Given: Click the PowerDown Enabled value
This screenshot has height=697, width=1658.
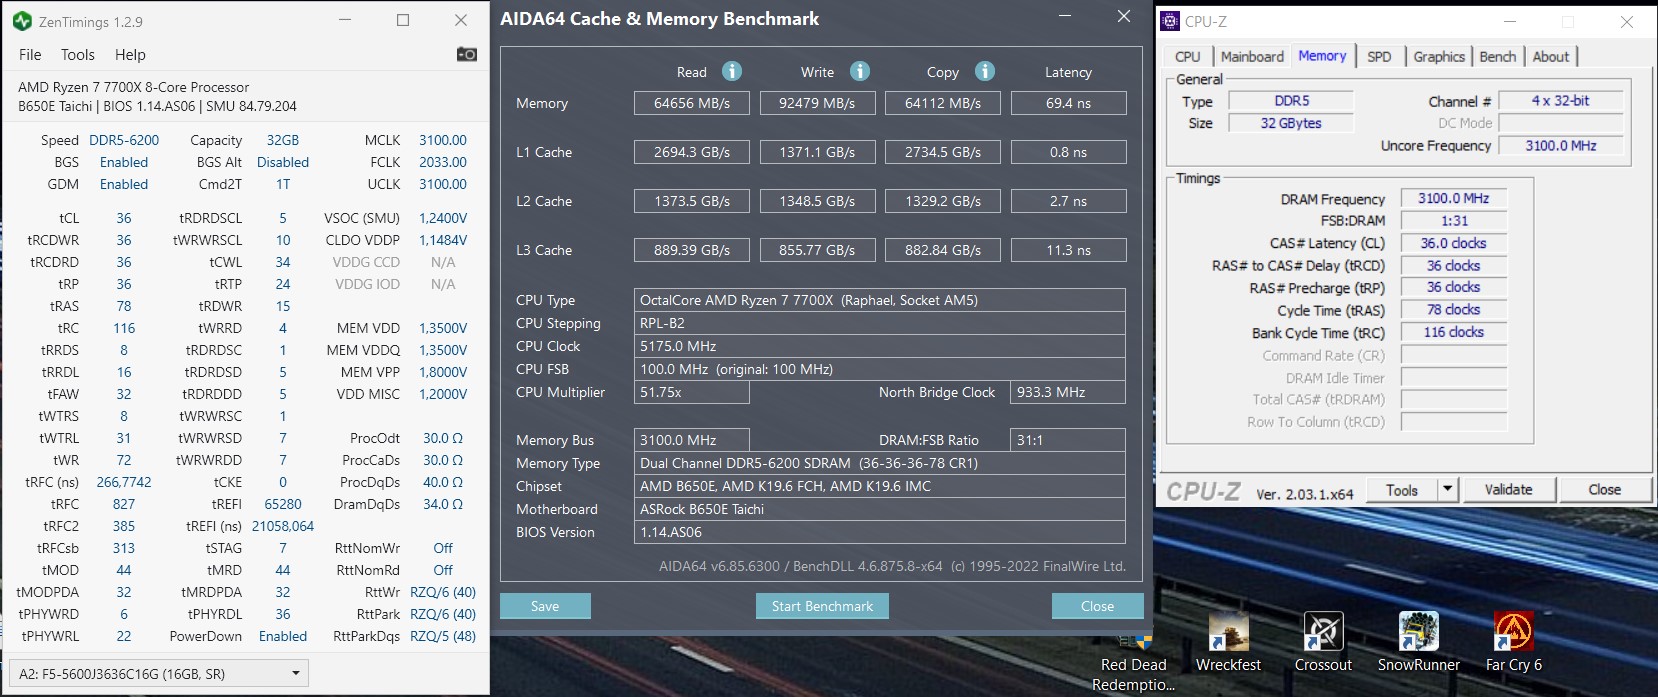Looking at the screenshot, I should (283, 636).
